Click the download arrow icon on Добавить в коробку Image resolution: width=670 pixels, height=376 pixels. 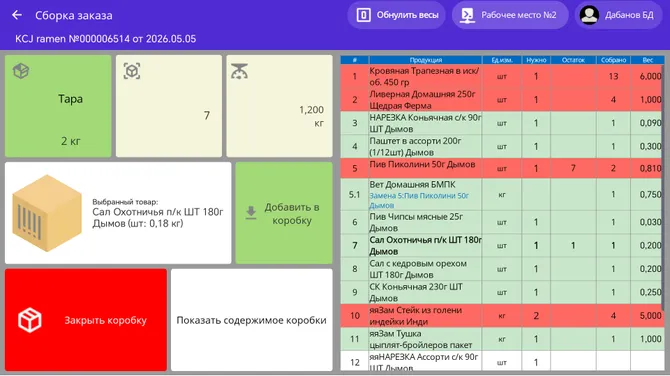pyautogui.click(x=251, y=213)
